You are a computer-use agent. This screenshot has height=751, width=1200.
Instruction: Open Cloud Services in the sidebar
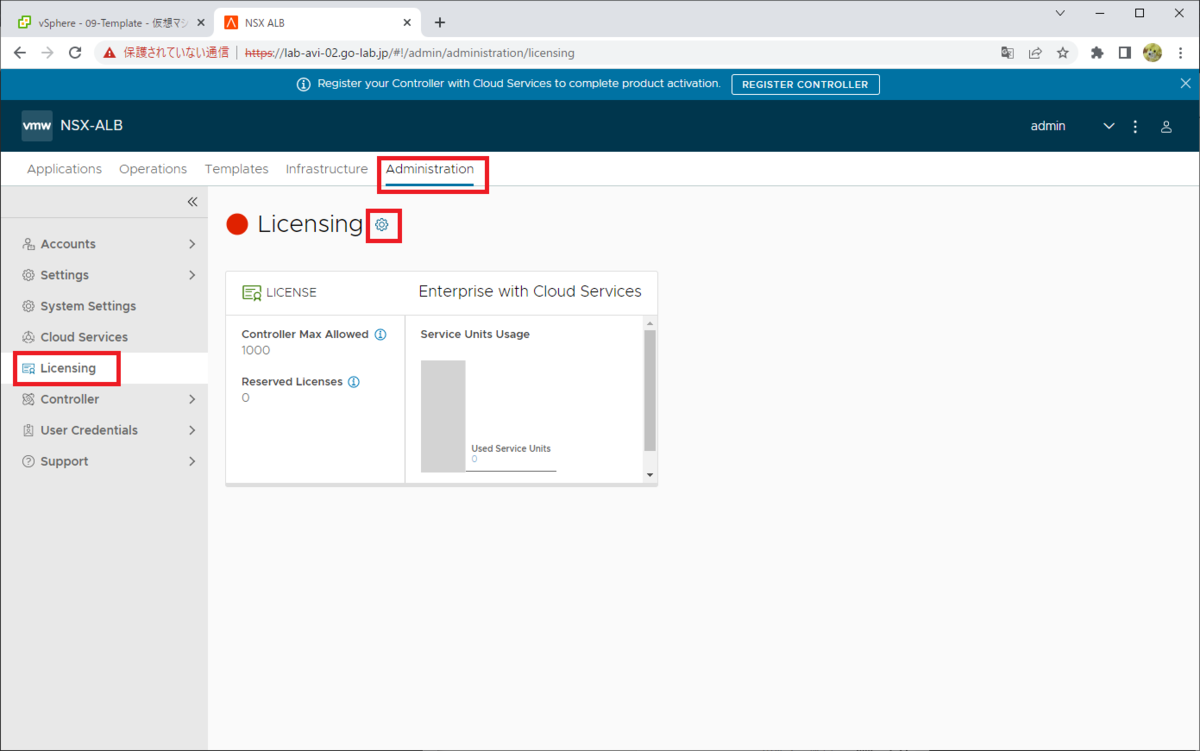pos(104,337)
